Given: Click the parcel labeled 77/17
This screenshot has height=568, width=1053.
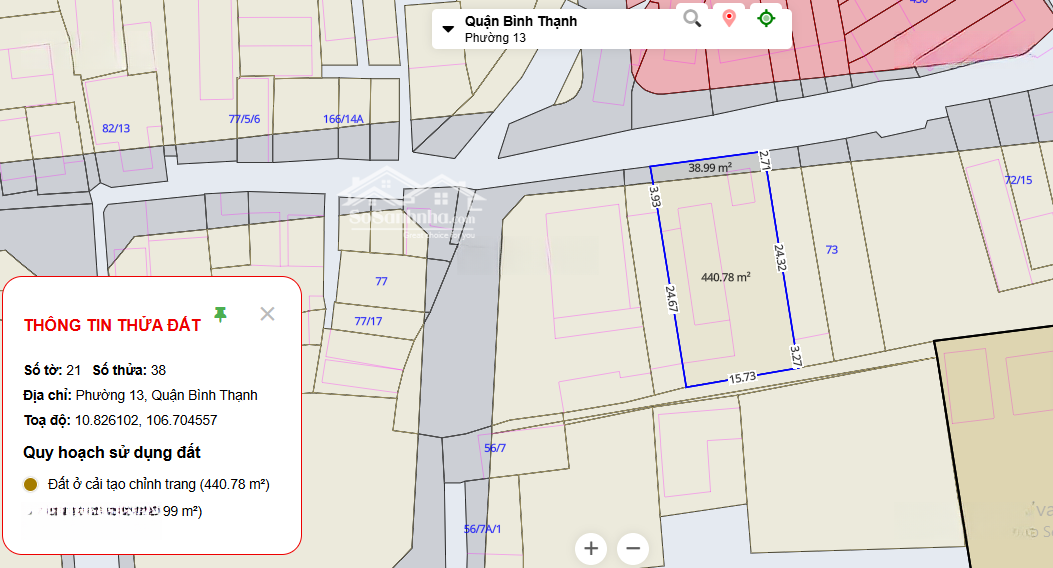Looking at the screenshot, I should click(368, 321).
